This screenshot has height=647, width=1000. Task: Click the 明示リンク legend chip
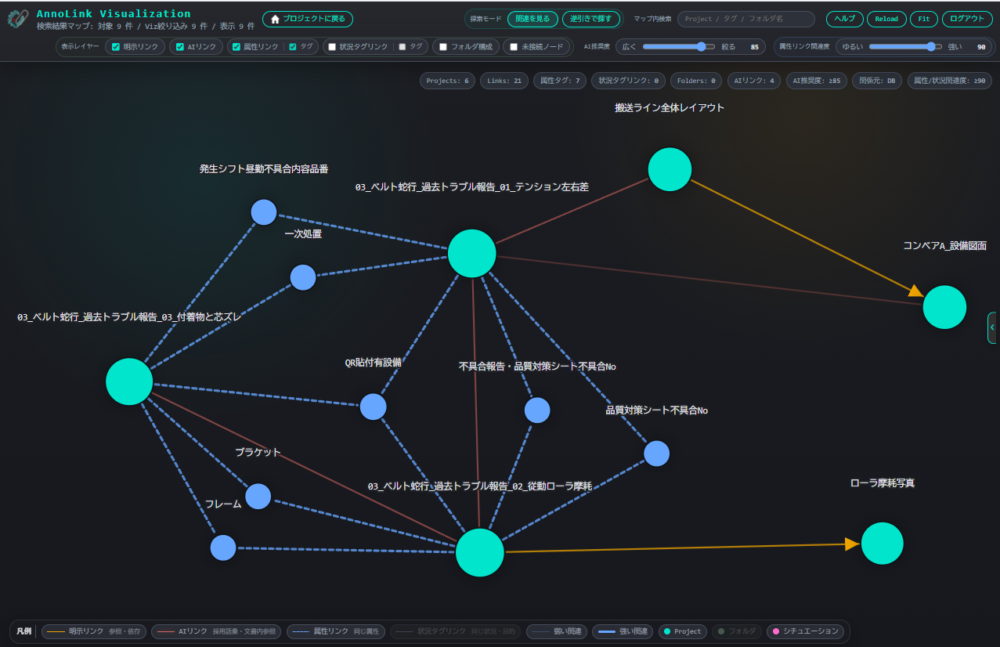click(94, 631)
